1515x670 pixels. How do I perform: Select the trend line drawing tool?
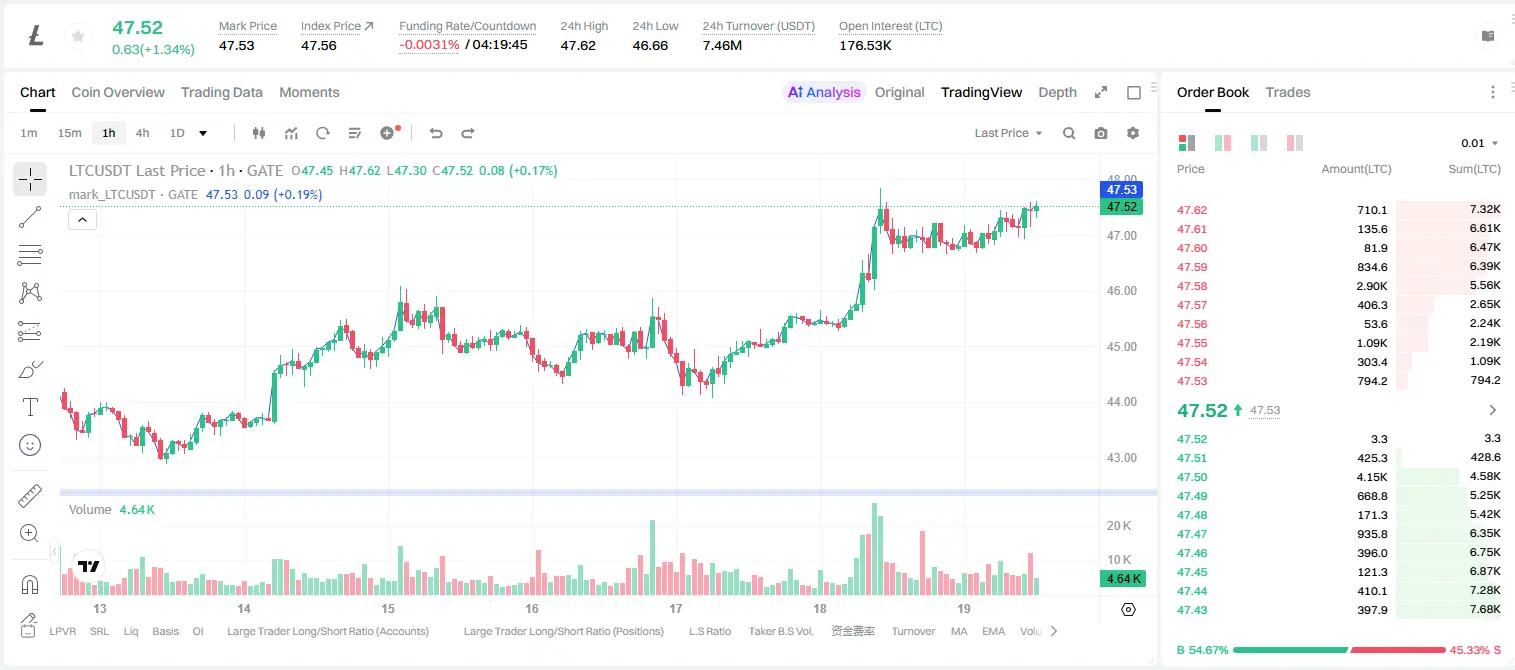tap(30, 217)
